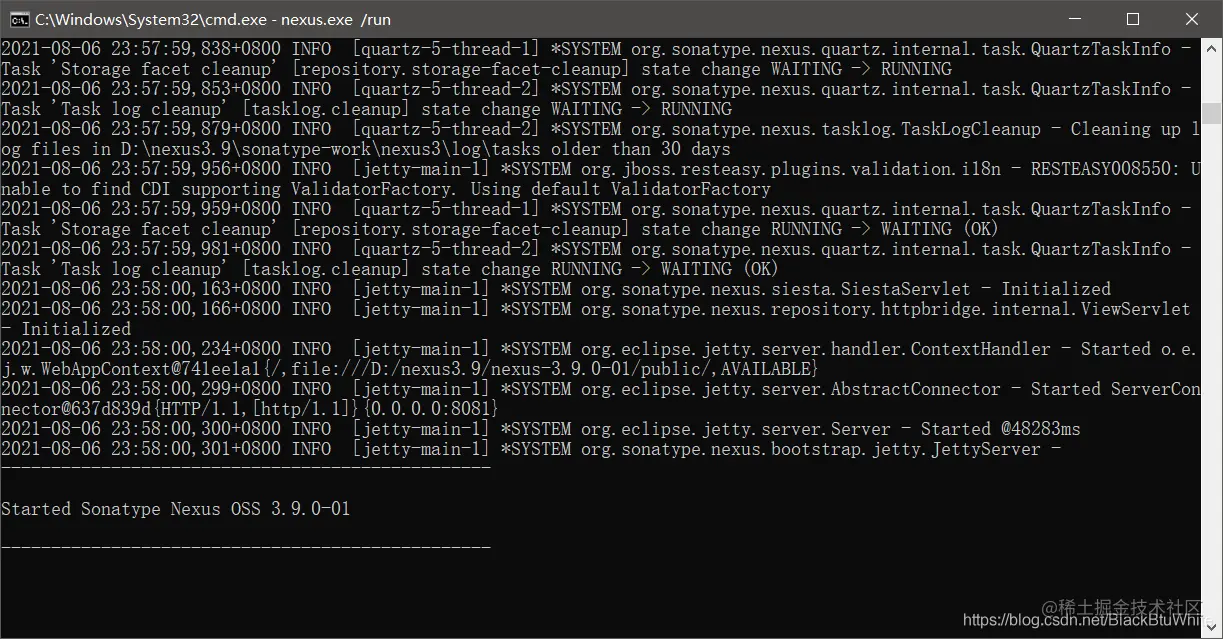
Task: Click 'Using default ValidatorFactory' text
Action: coord(620,189)
